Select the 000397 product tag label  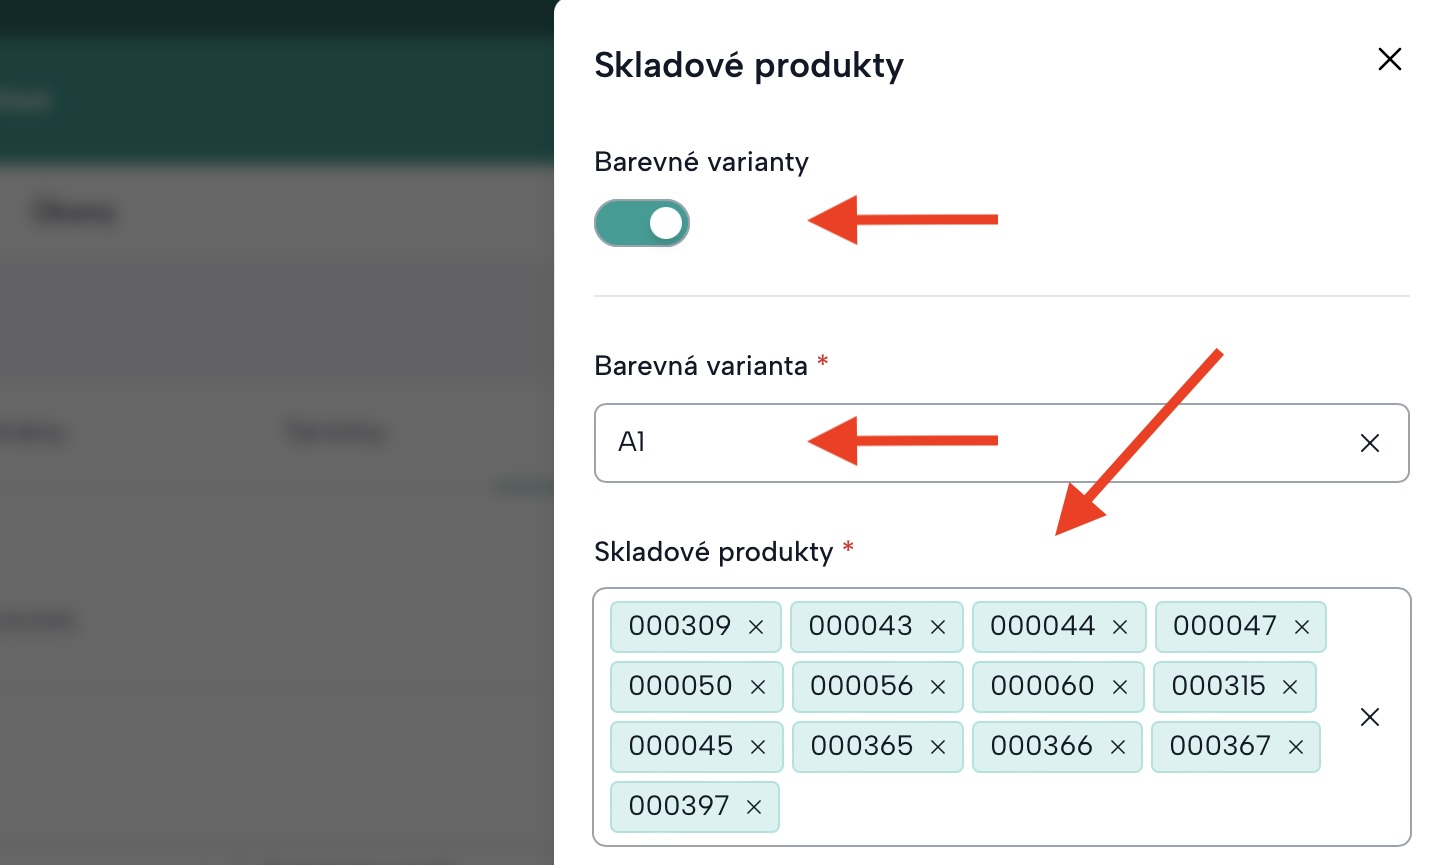tap(679, 806)
